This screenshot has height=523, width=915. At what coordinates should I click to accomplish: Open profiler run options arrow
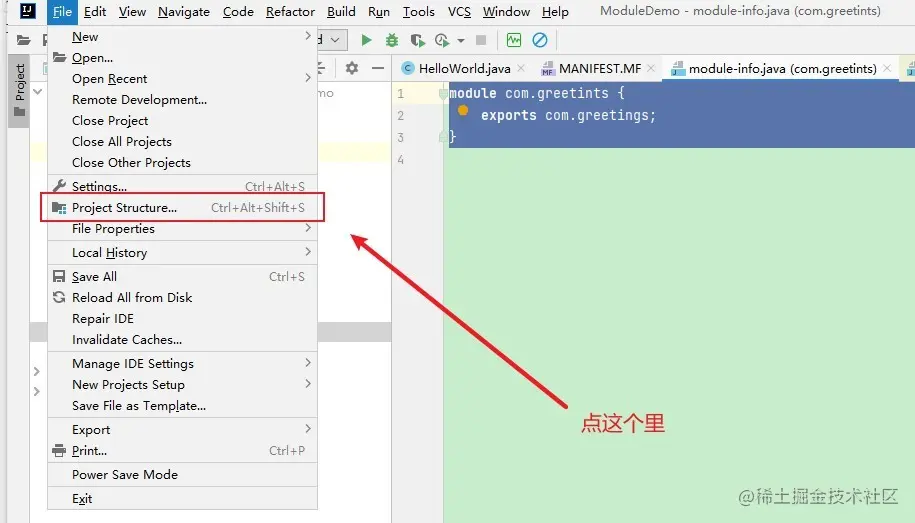tap(460, 40)
